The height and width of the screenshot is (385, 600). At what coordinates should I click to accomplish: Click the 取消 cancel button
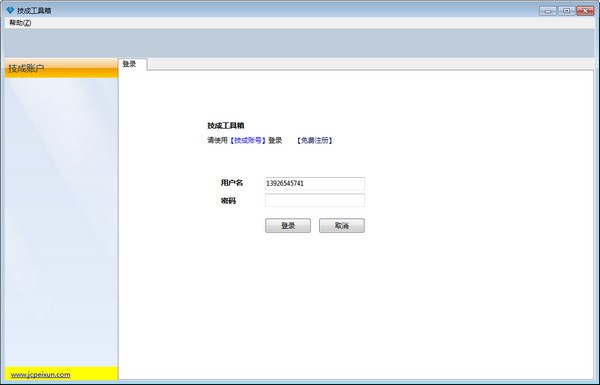pos(342,226)
